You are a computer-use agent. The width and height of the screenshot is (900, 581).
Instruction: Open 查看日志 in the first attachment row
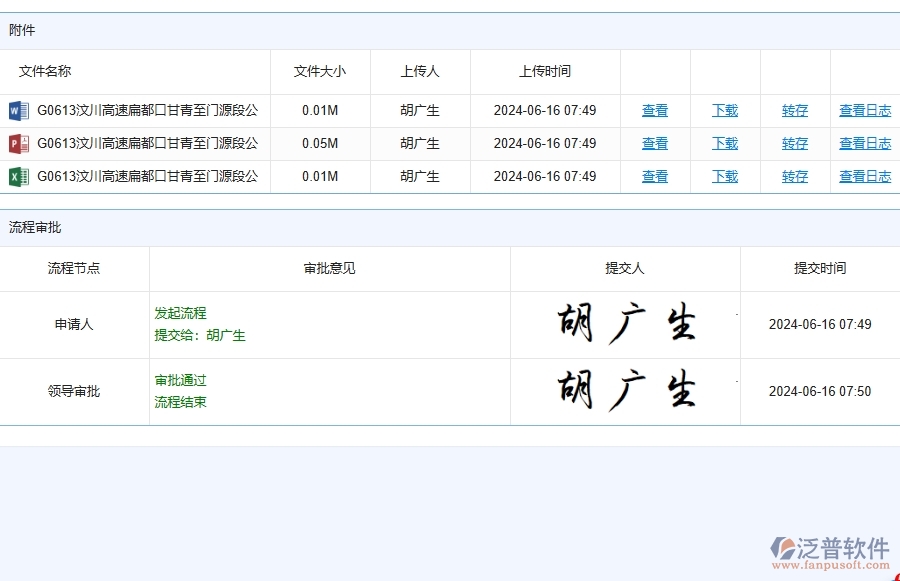tap(864, 110)
